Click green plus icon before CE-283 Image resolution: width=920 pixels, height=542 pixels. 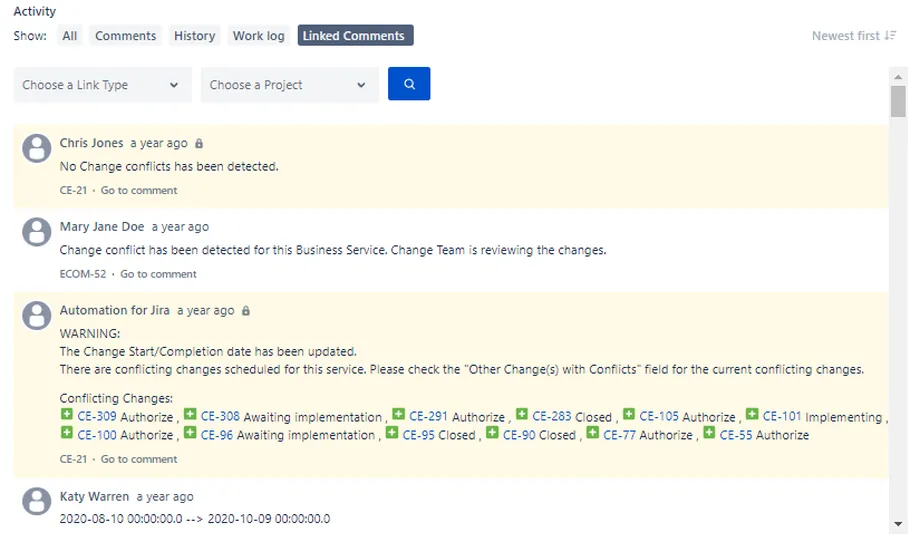tap(522, 415)
